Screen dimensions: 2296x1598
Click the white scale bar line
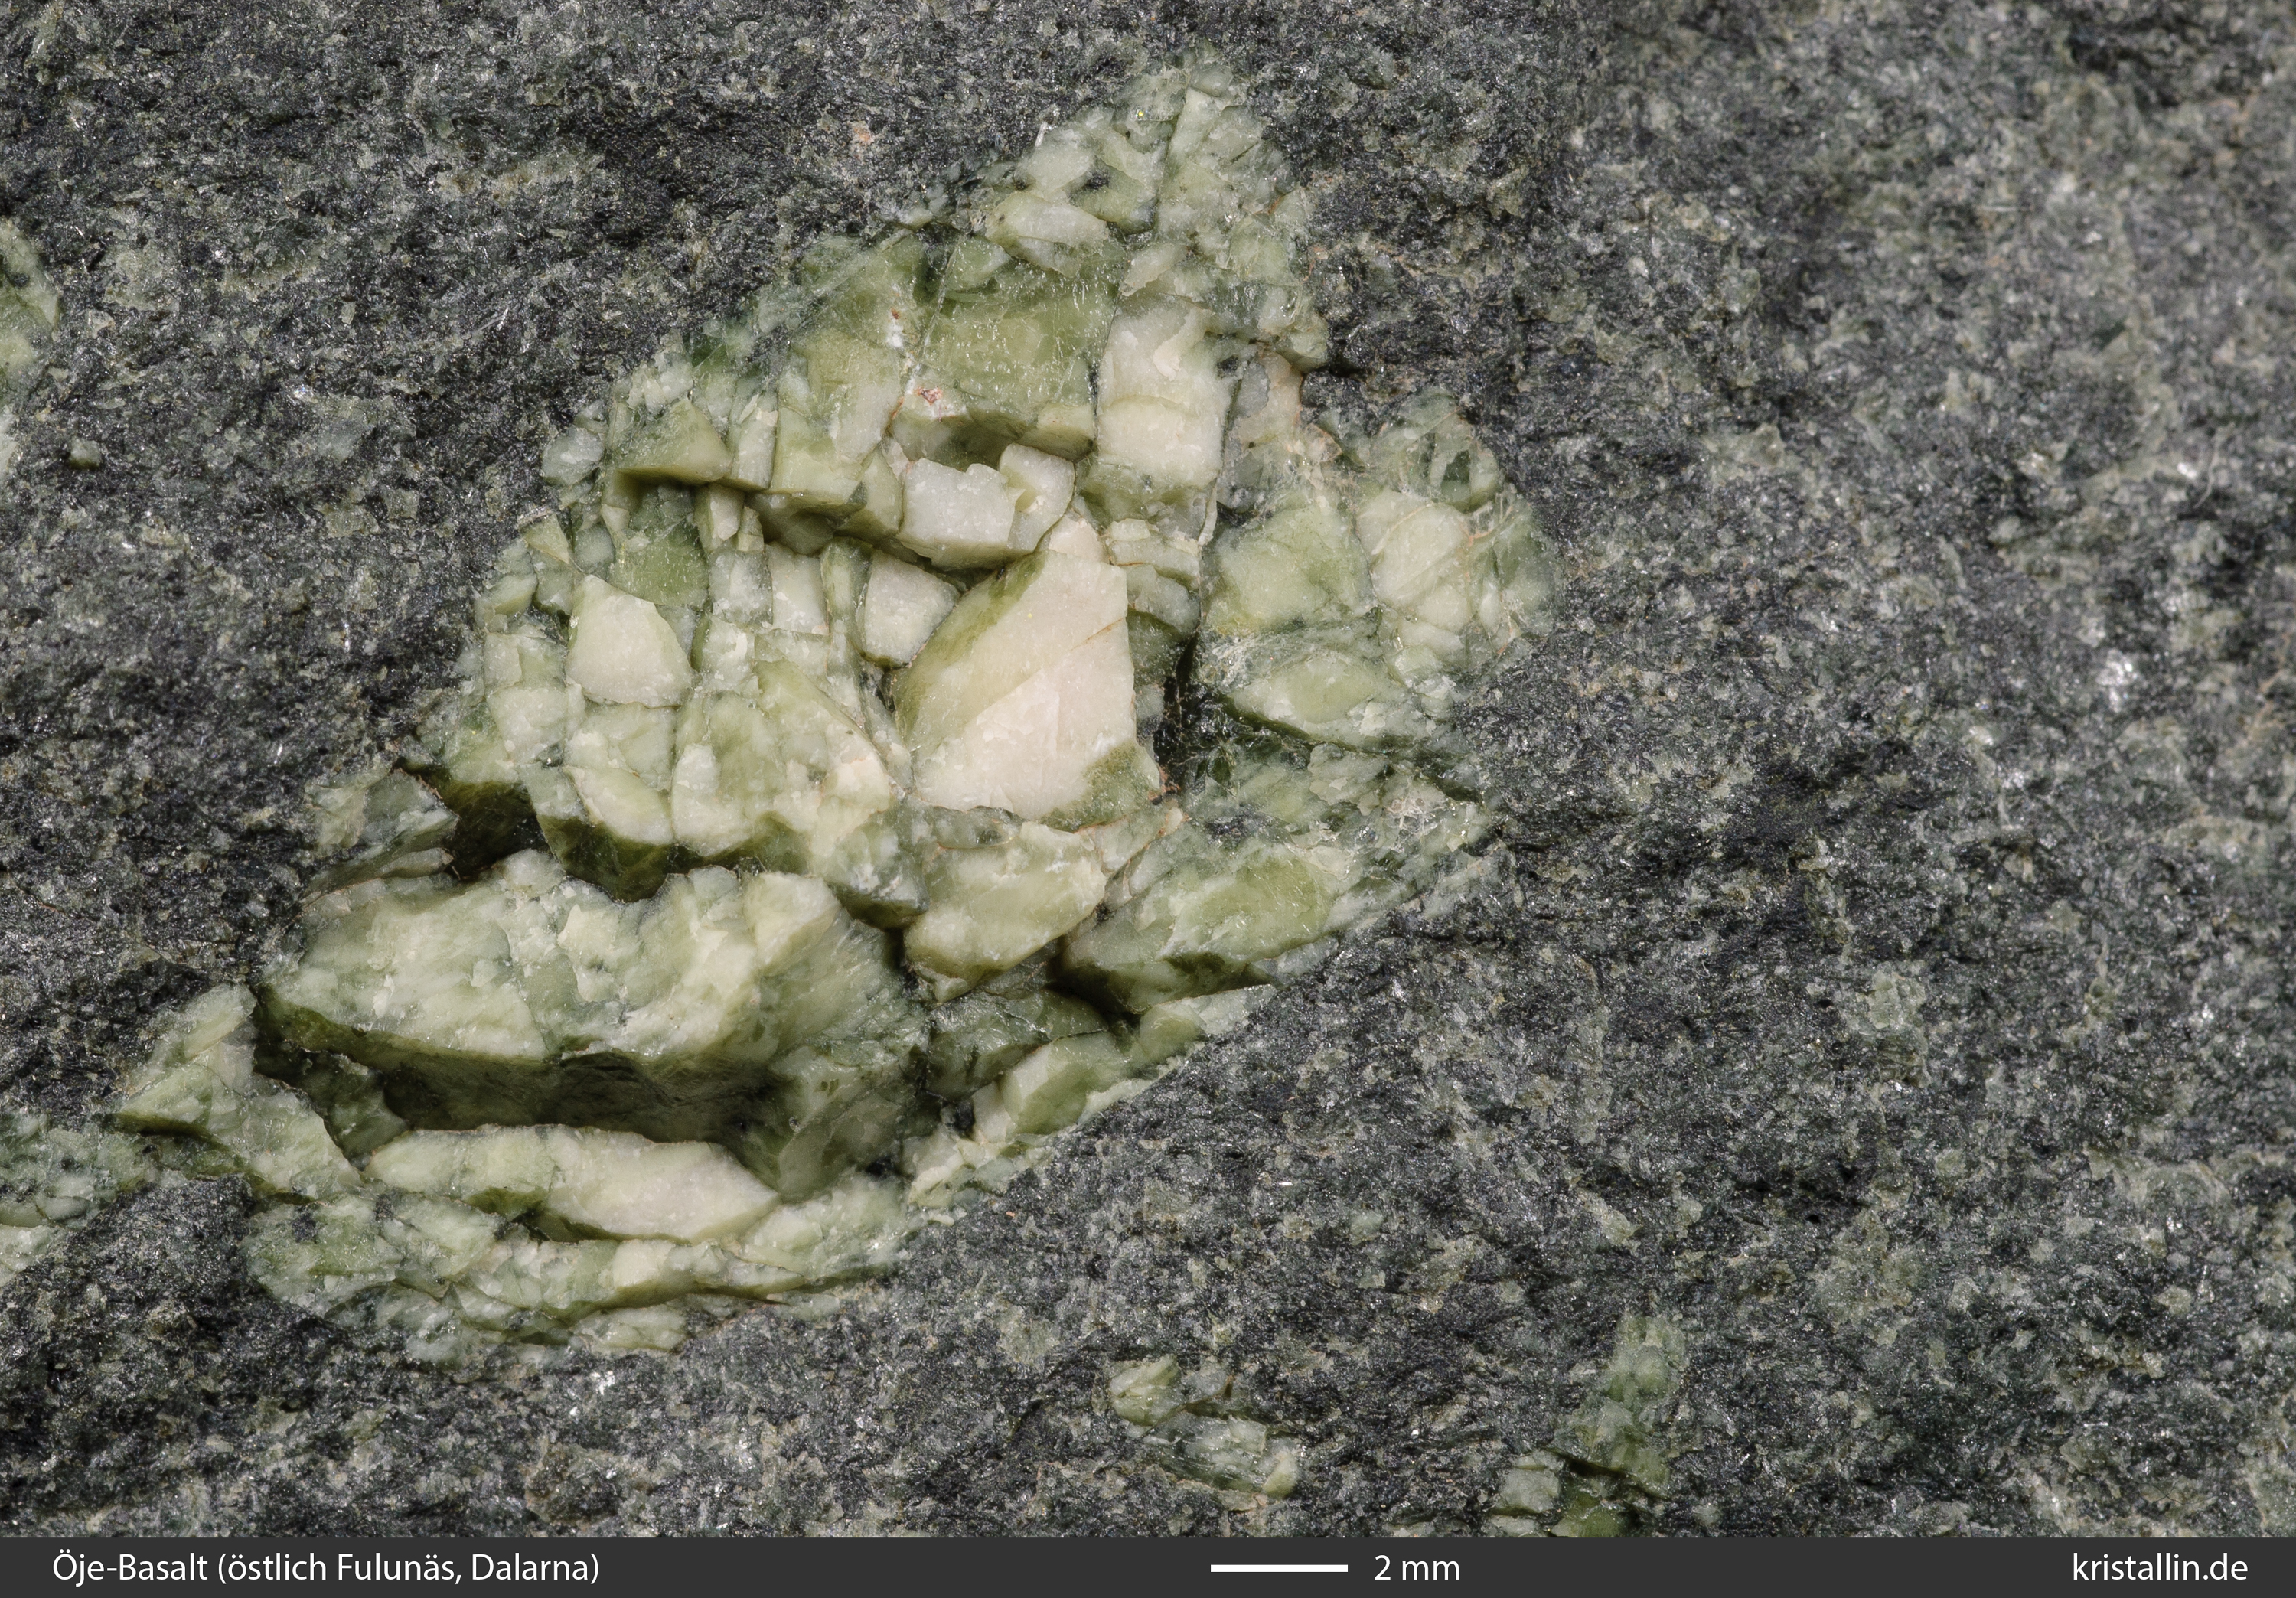[1278, 1568]
